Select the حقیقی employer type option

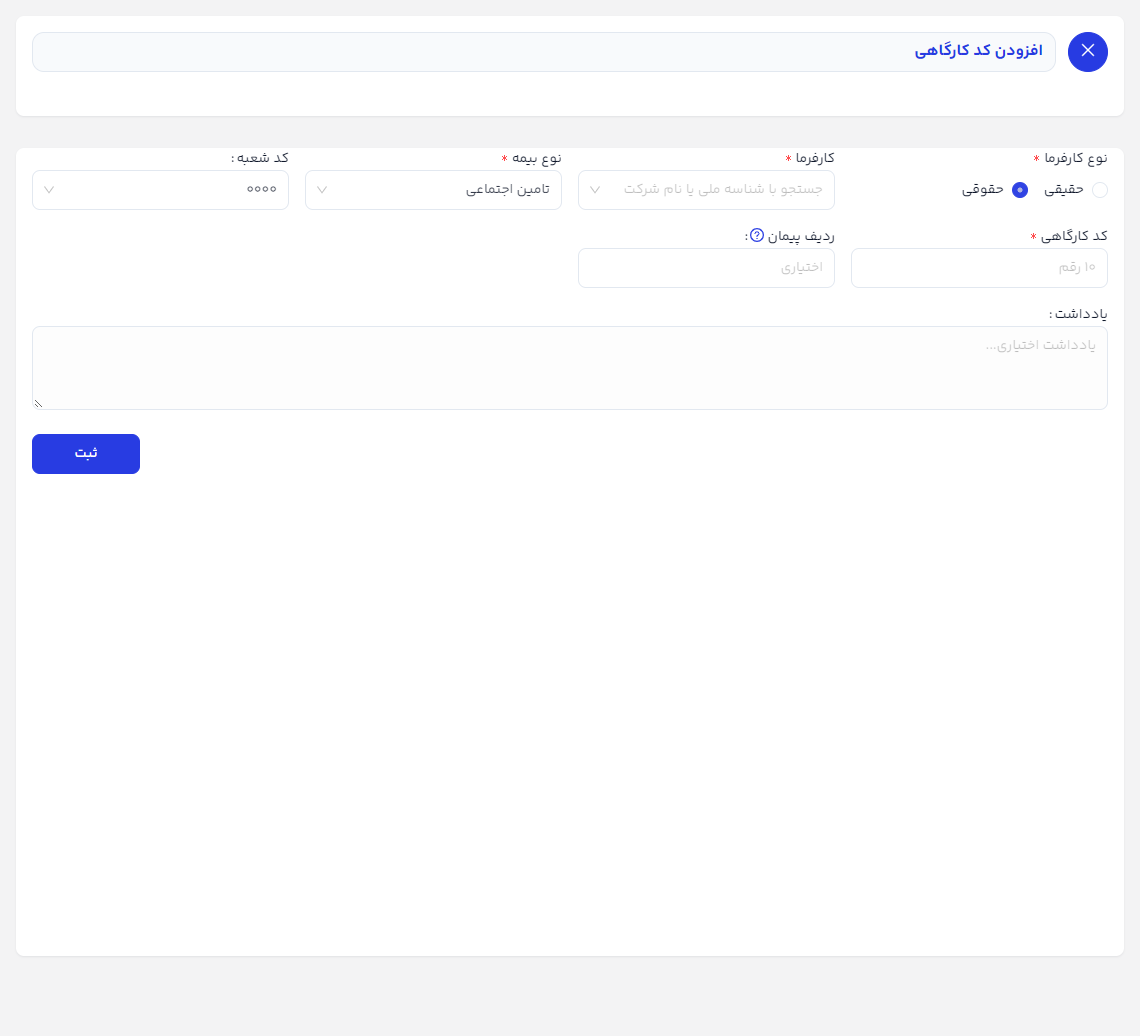[x=1099, y=190]
